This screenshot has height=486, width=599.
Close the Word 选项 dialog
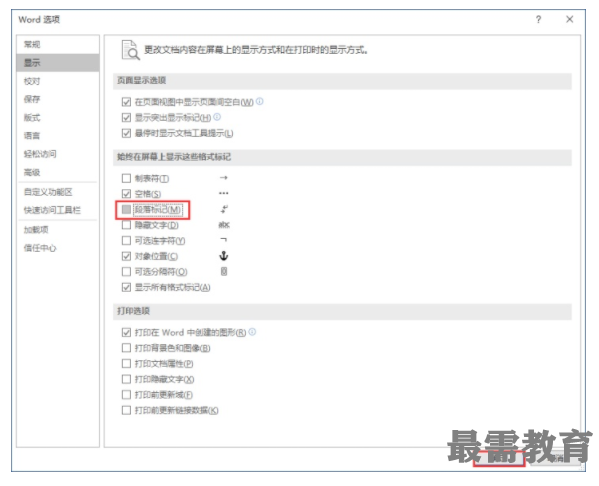tap(569, 19)
